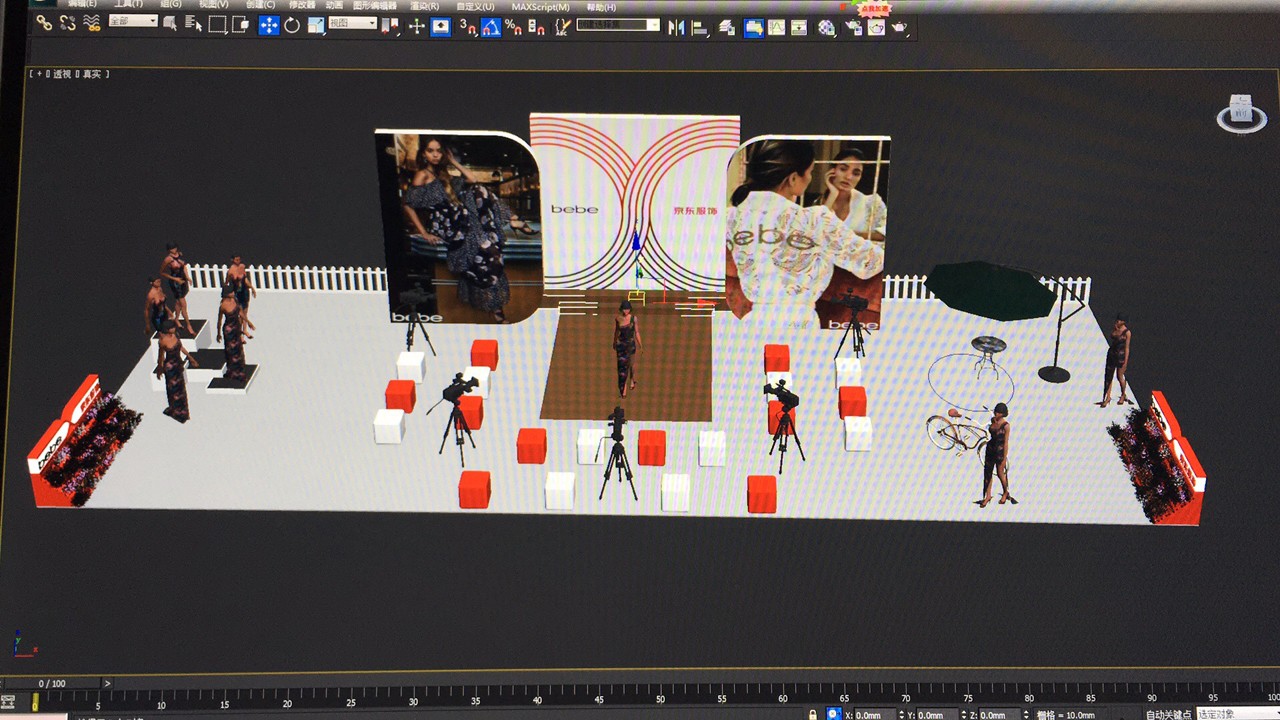Image resolution: width=1280 pixels, height=720 pixels.
Task: Open the 创建(C) menu
Action: 260,5
